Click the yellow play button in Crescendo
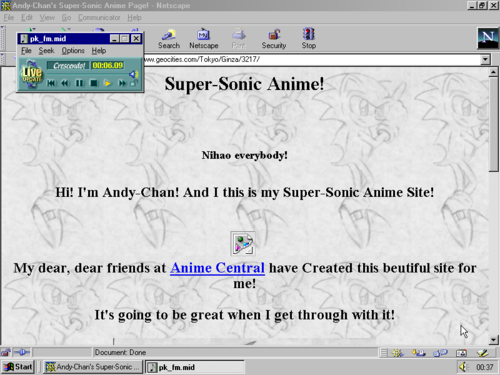 pyautogui.click(x=108, y=83)
